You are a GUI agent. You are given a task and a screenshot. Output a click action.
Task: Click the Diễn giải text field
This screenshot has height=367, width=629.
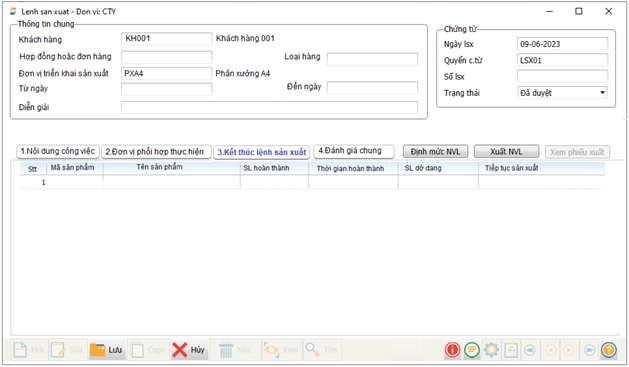pyautogui.click(x=270, y=107)
